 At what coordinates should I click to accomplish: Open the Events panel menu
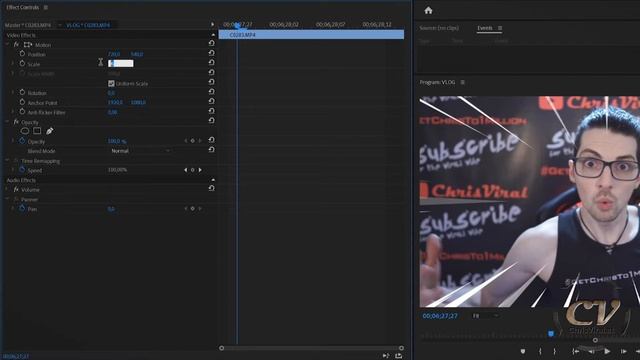pos(500,28)
